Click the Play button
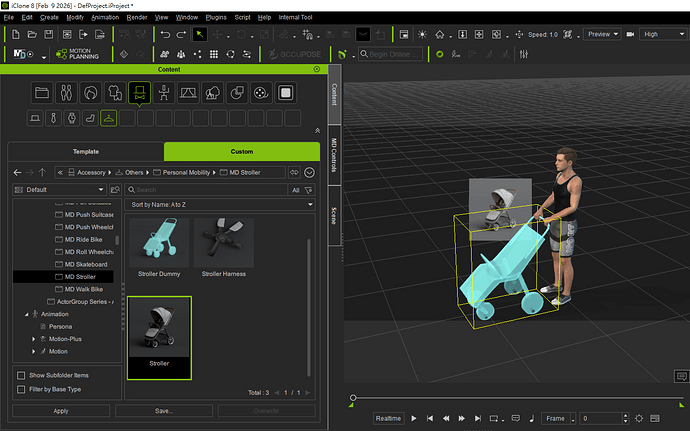 414,418
